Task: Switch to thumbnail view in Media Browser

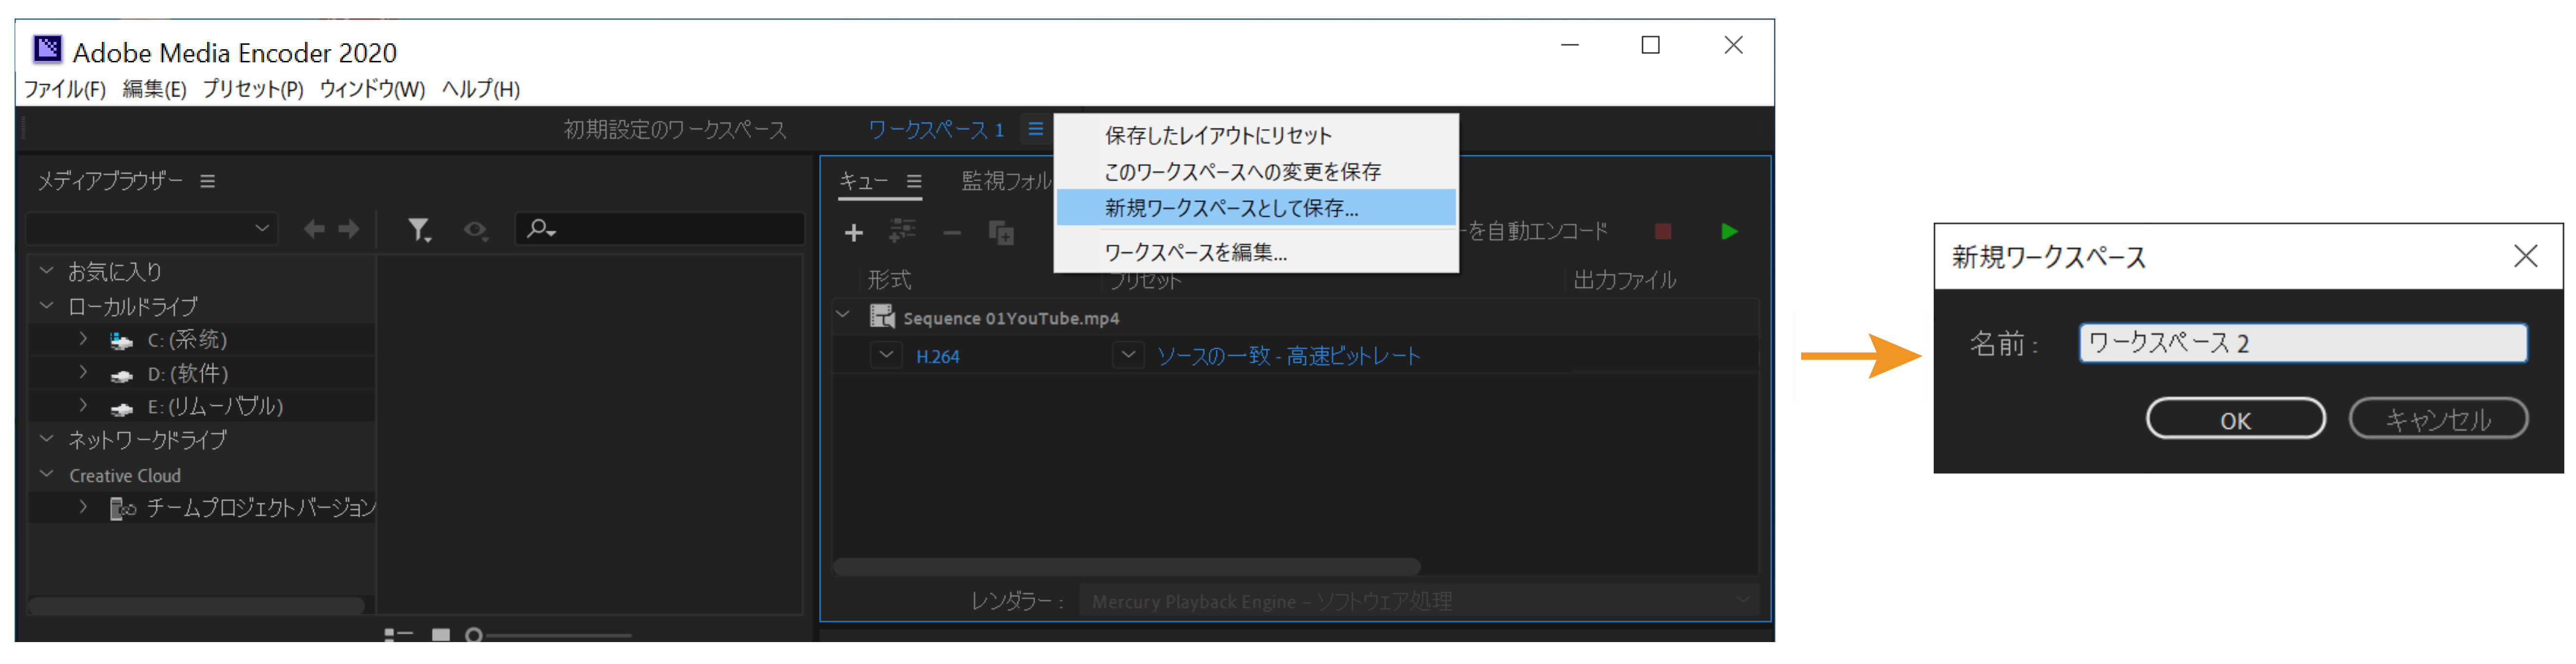Action: pos(441,635)
